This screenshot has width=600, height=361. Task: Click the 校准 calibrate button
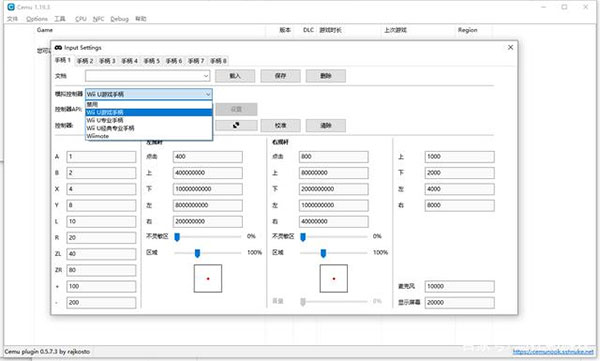click(280, 125)
